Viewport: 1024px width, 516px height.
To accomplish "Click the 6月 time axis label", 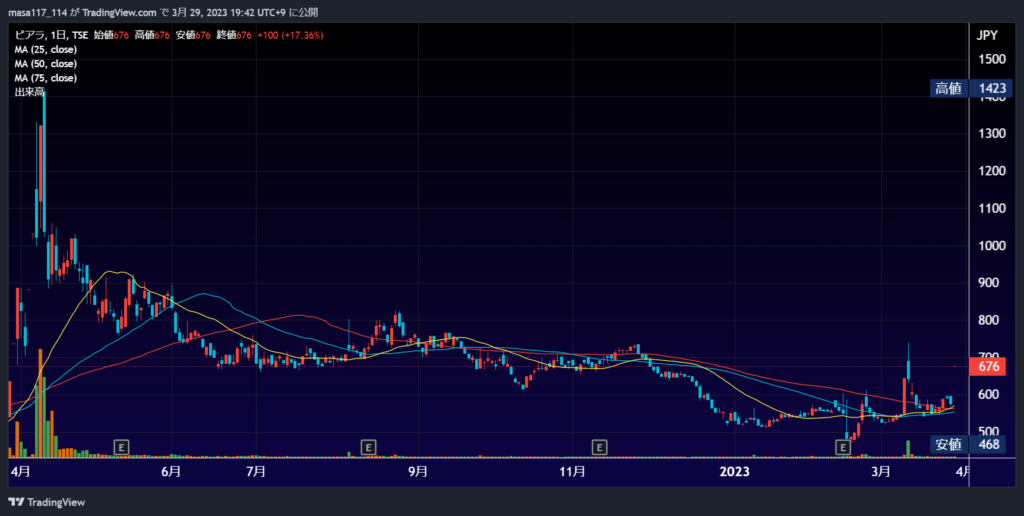I will tap(170, 472).
